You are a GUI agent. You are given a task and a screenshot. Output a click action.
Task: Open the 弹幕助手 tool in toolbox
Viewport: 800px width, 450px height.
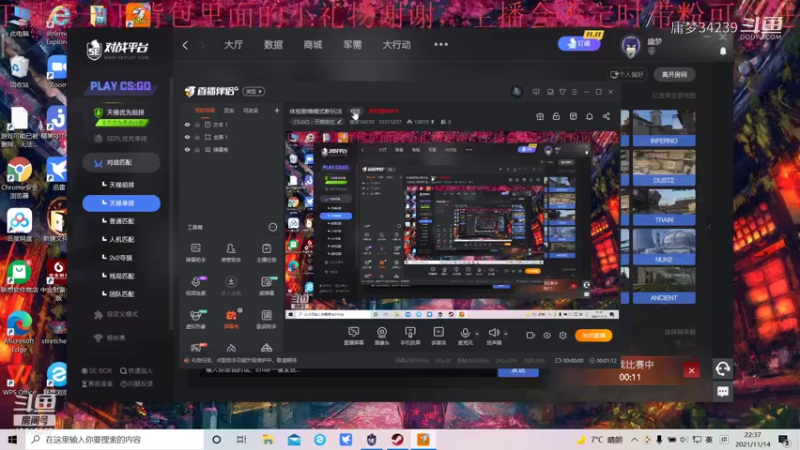pos(195,253)
